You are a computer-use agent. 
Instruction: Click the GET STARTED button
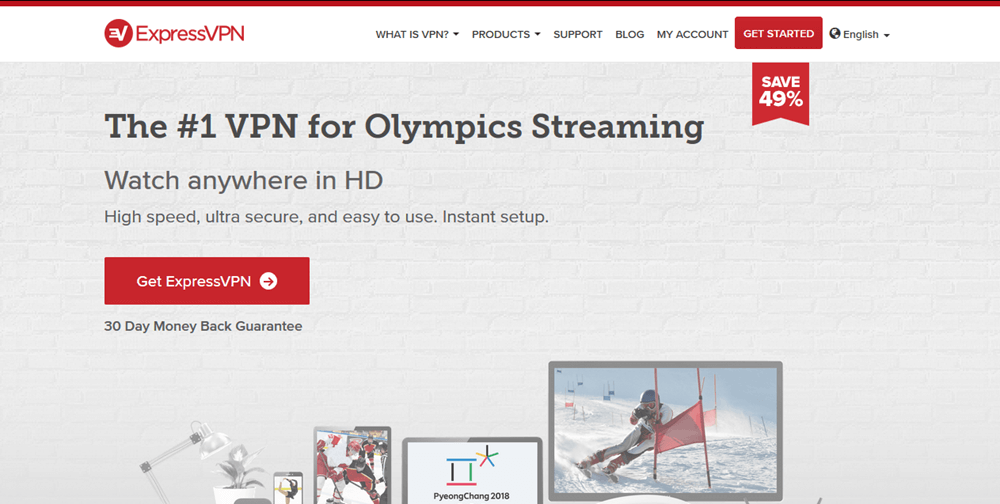click(779, 33)
